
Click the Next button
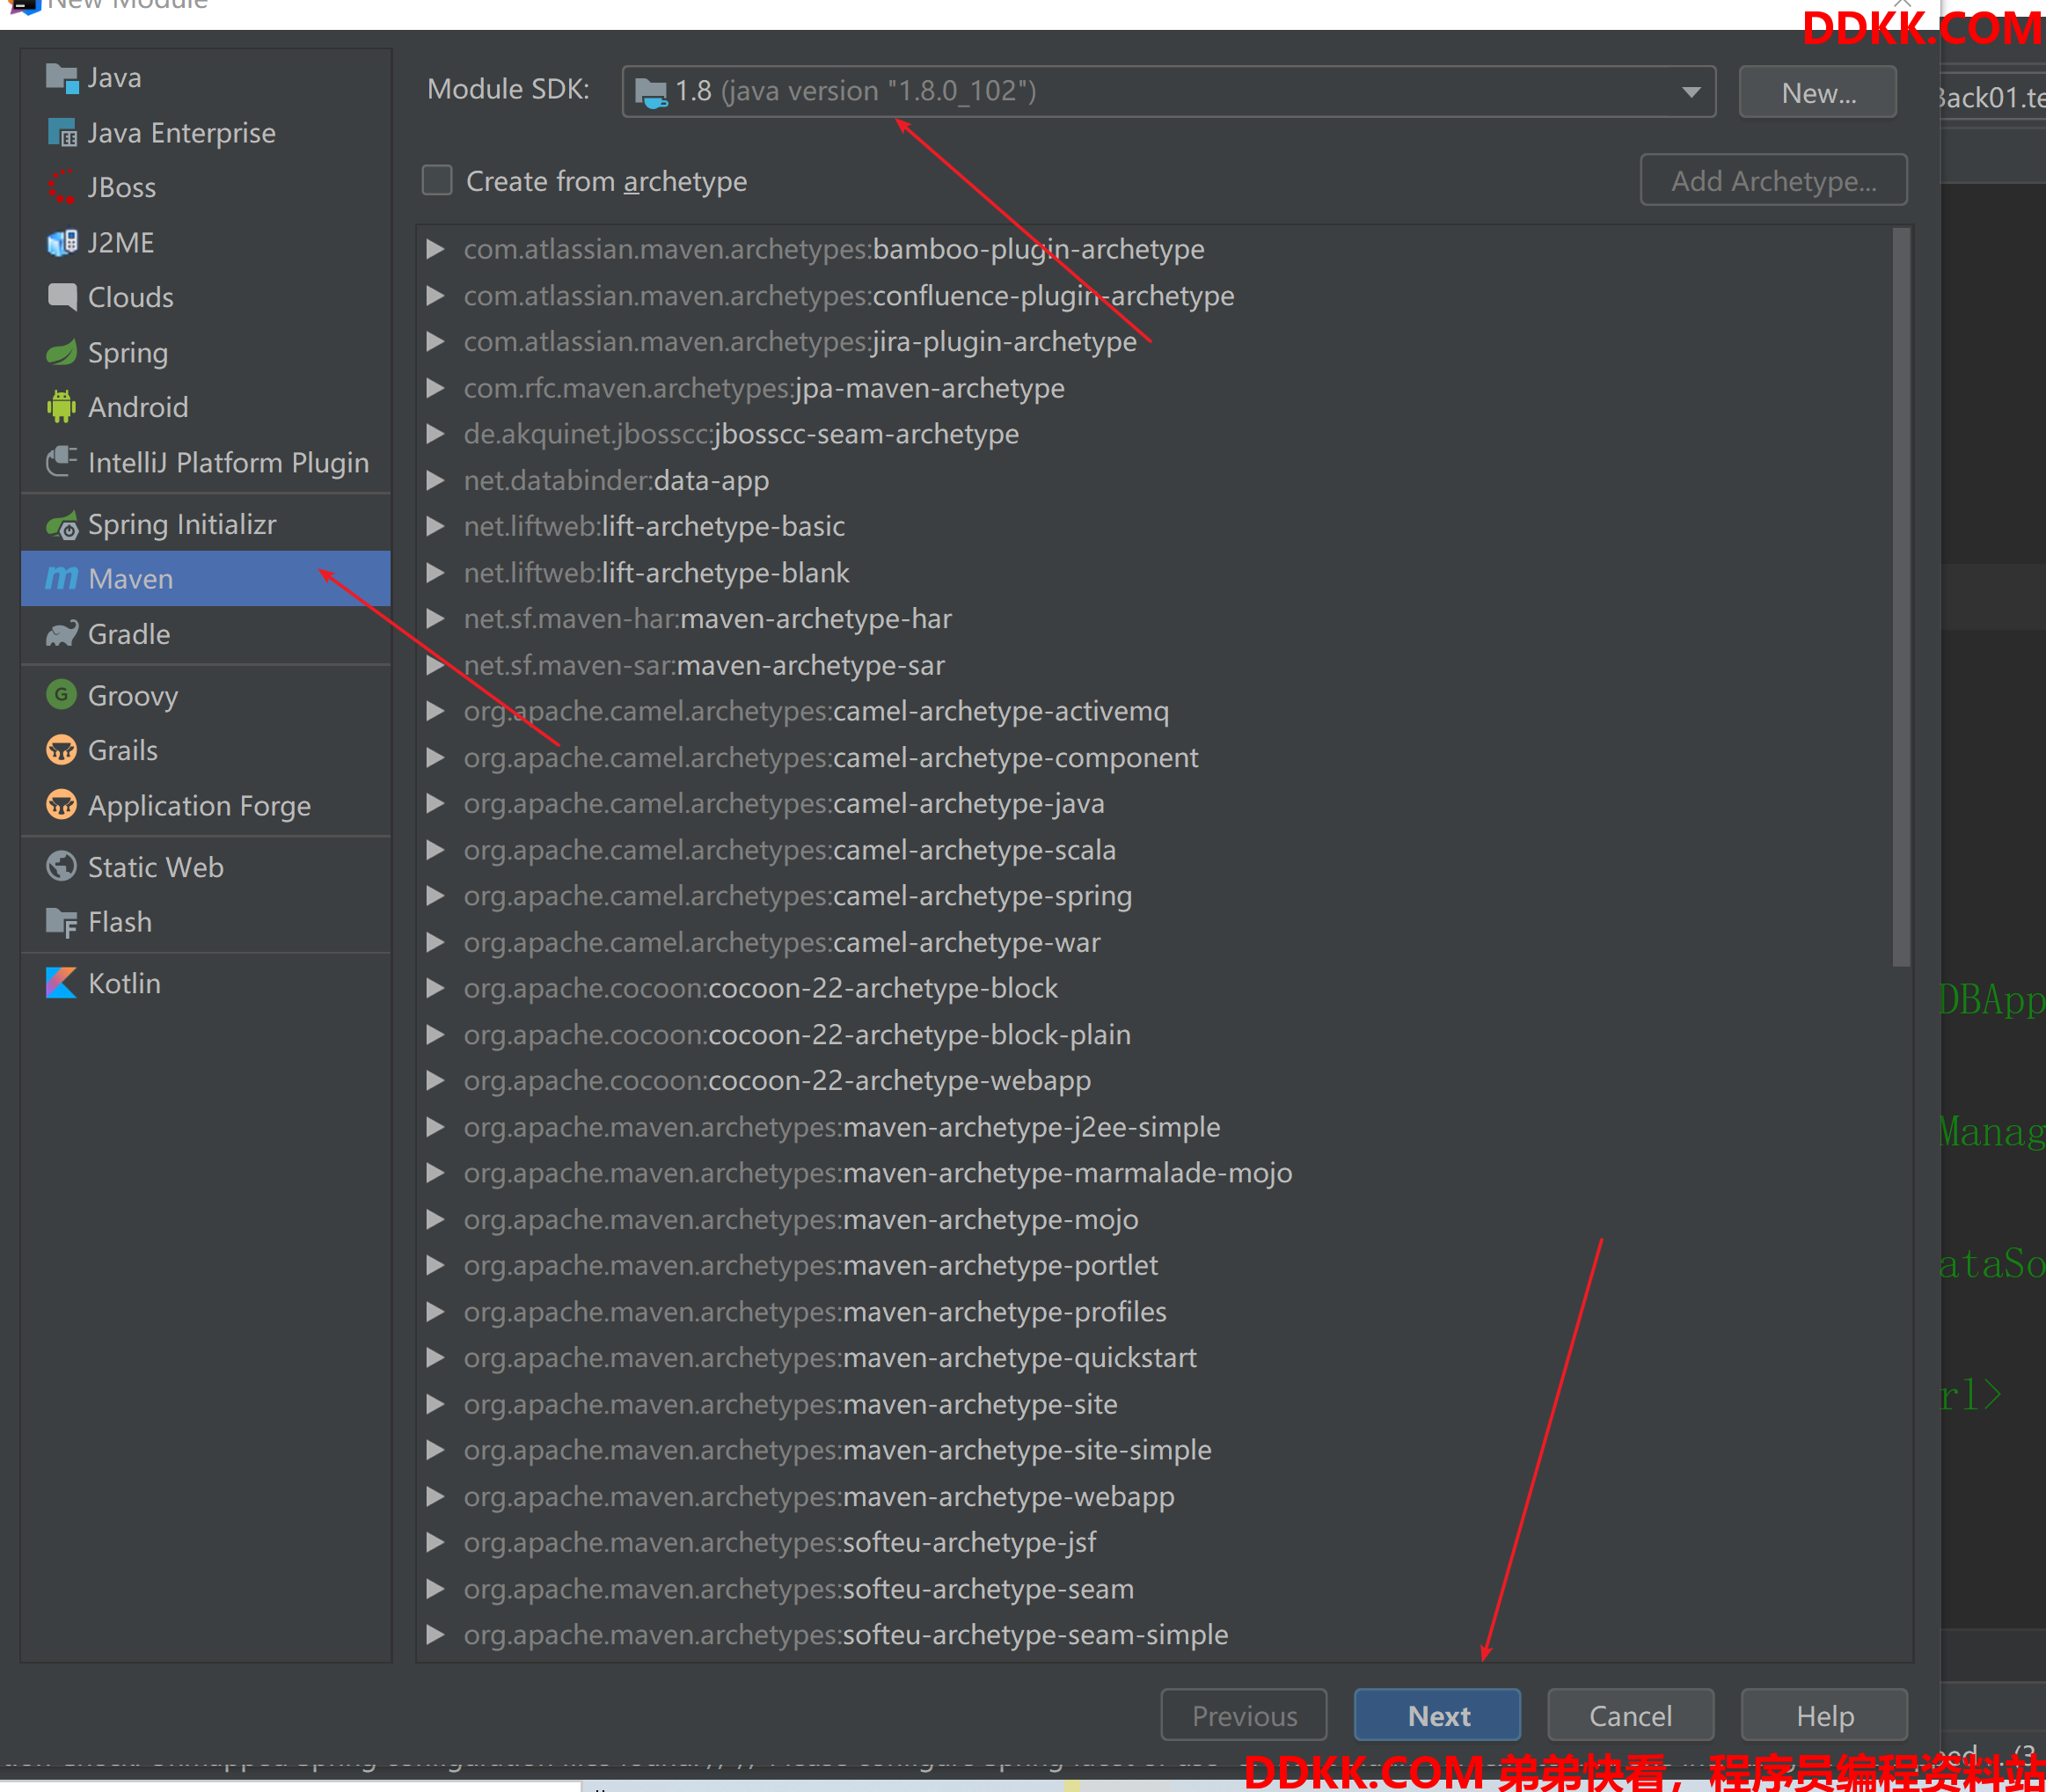(x=1438, y=1716)
